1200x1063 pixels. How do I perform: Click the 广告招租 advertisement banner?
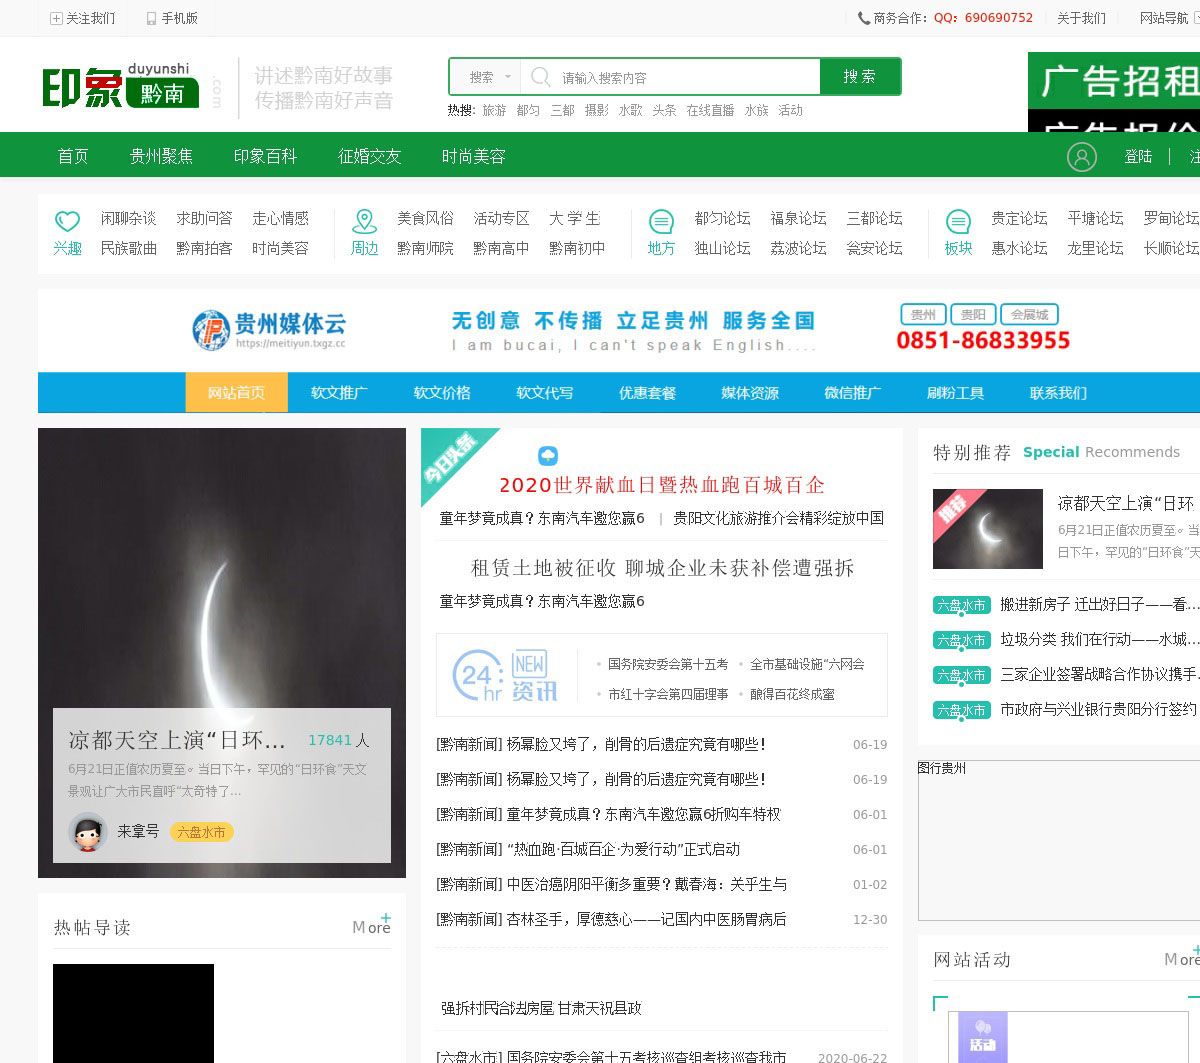[1114, 92]
